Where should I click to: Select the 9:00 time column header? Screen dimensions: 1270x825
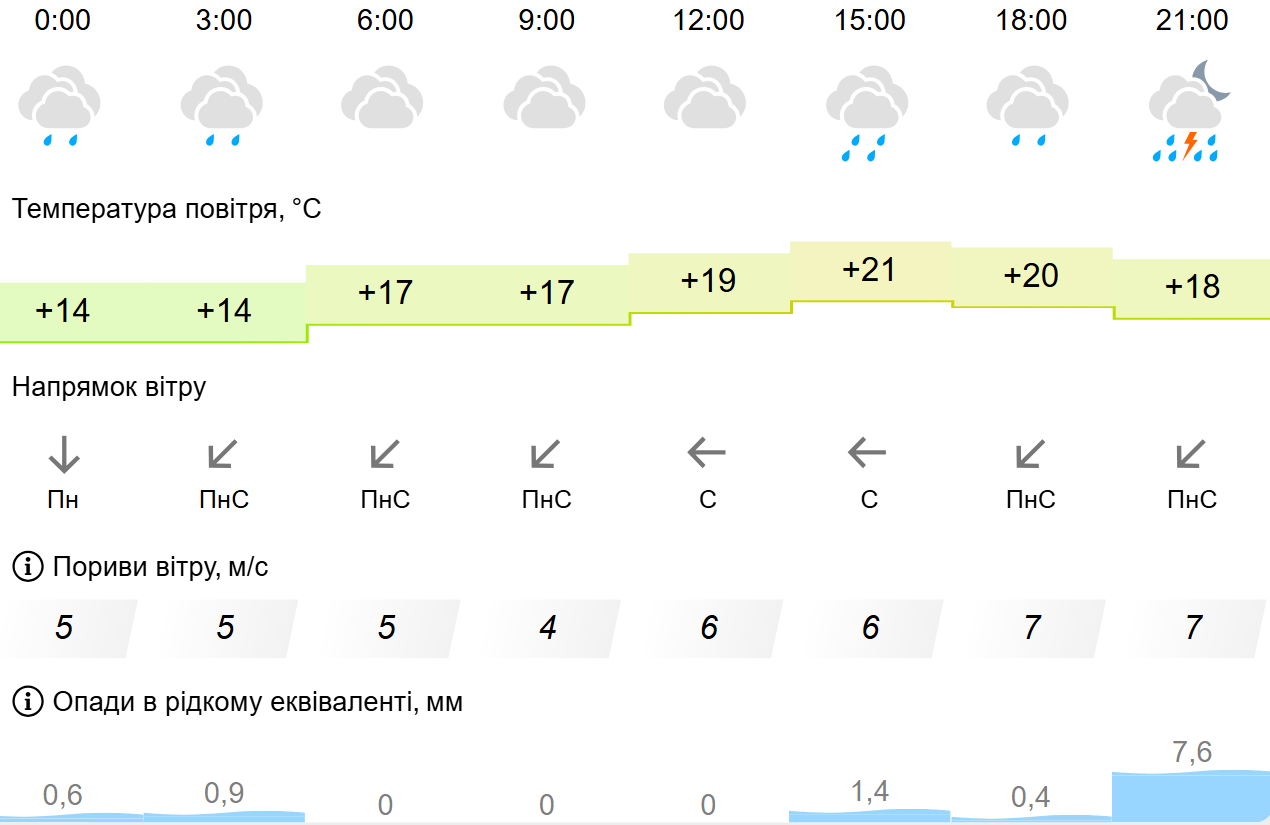click(x=547, y=20)
